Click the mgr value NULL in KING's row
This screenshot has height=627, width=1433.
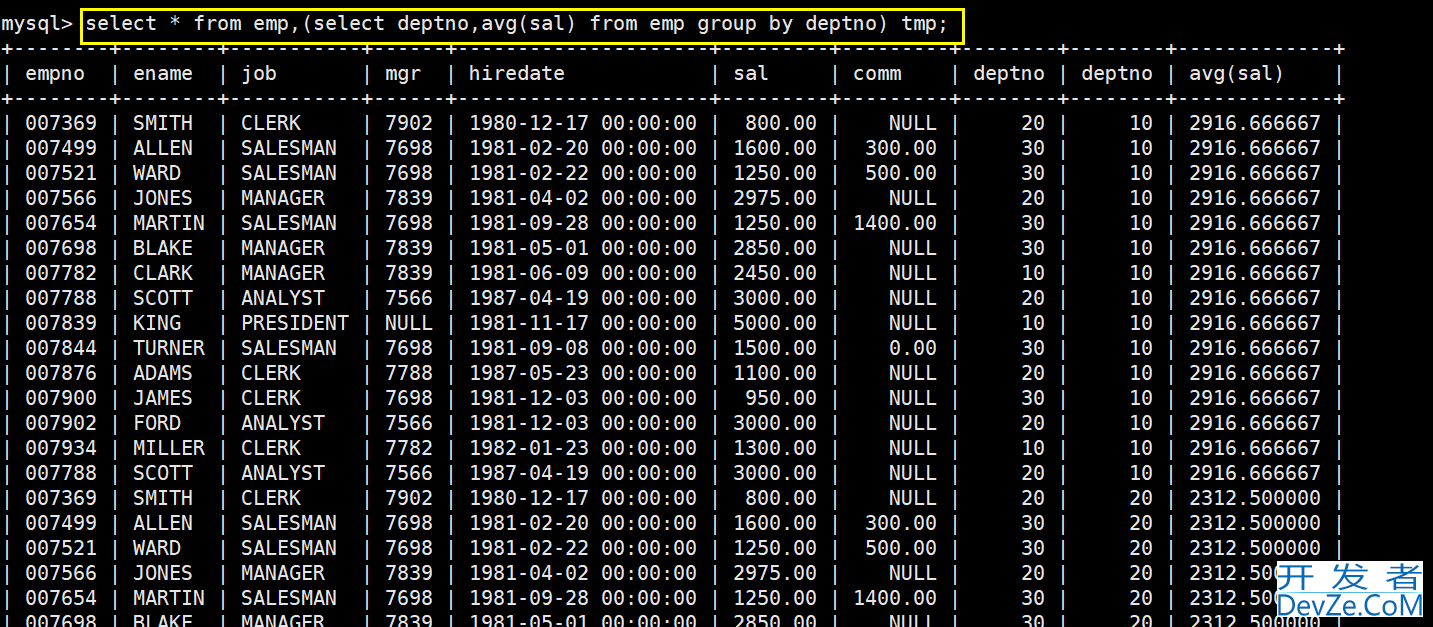click(x=409, y=323)
